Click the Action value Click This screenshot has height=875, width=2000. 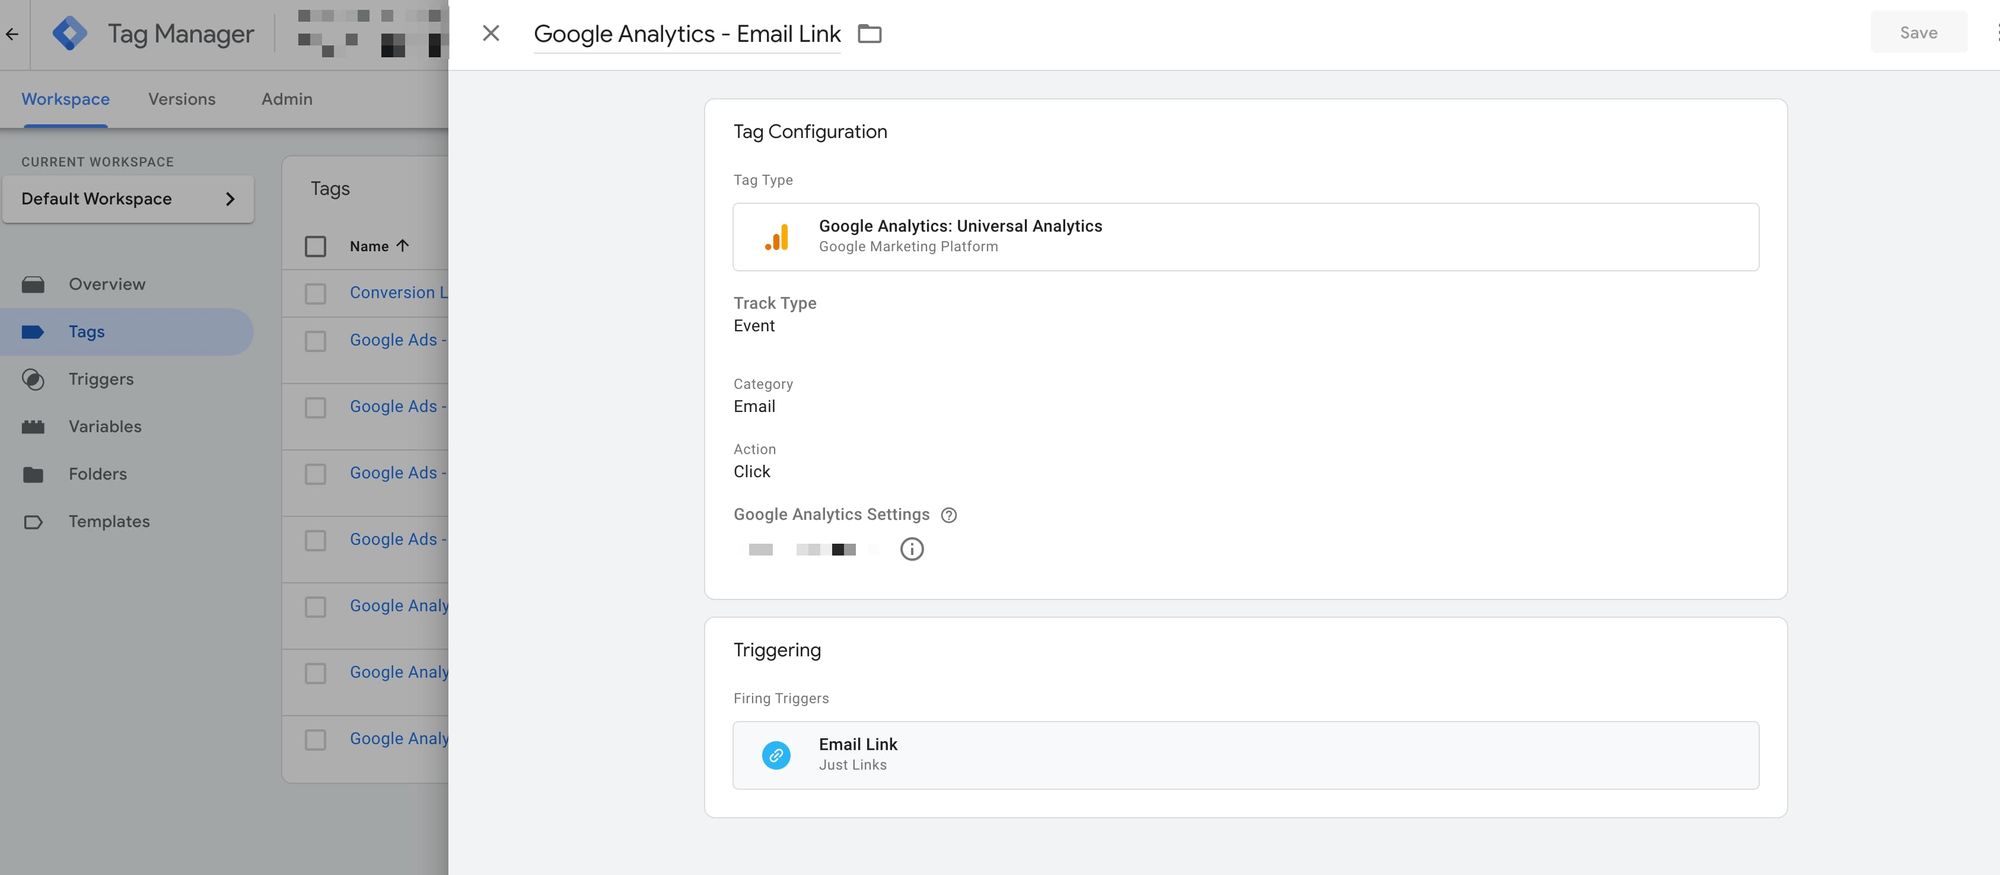click(752, 472)
